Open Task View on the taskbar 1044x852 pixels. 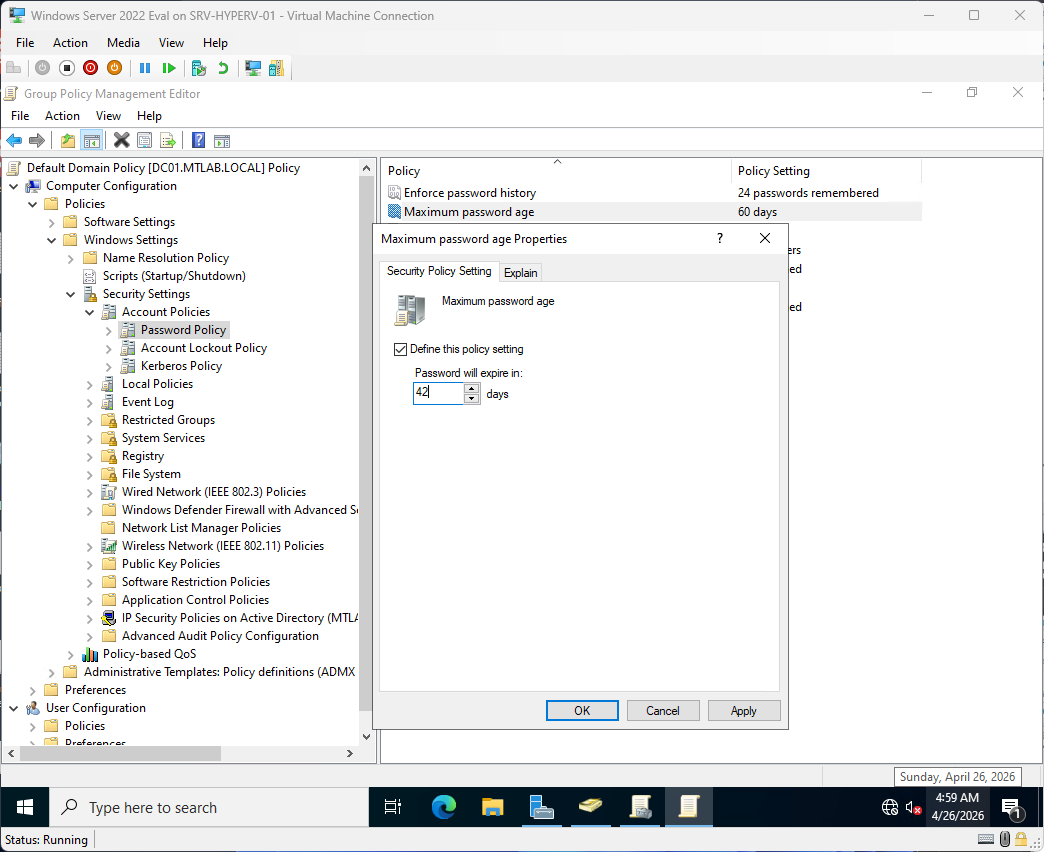[x=393, y=807]
